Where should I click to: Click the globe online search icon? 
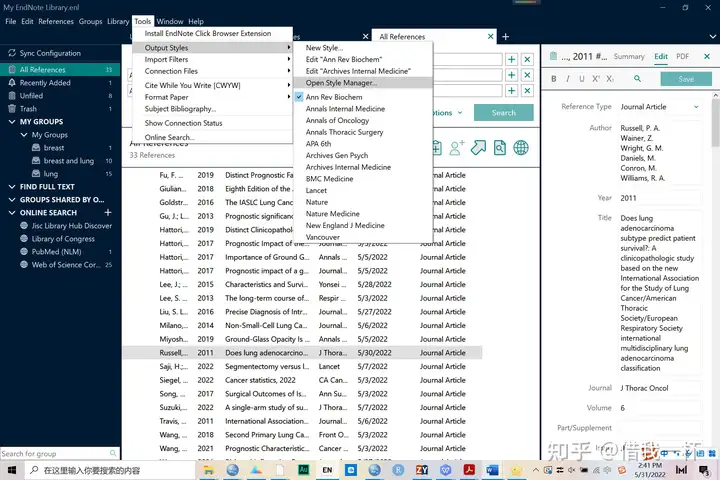click(521, 148)
